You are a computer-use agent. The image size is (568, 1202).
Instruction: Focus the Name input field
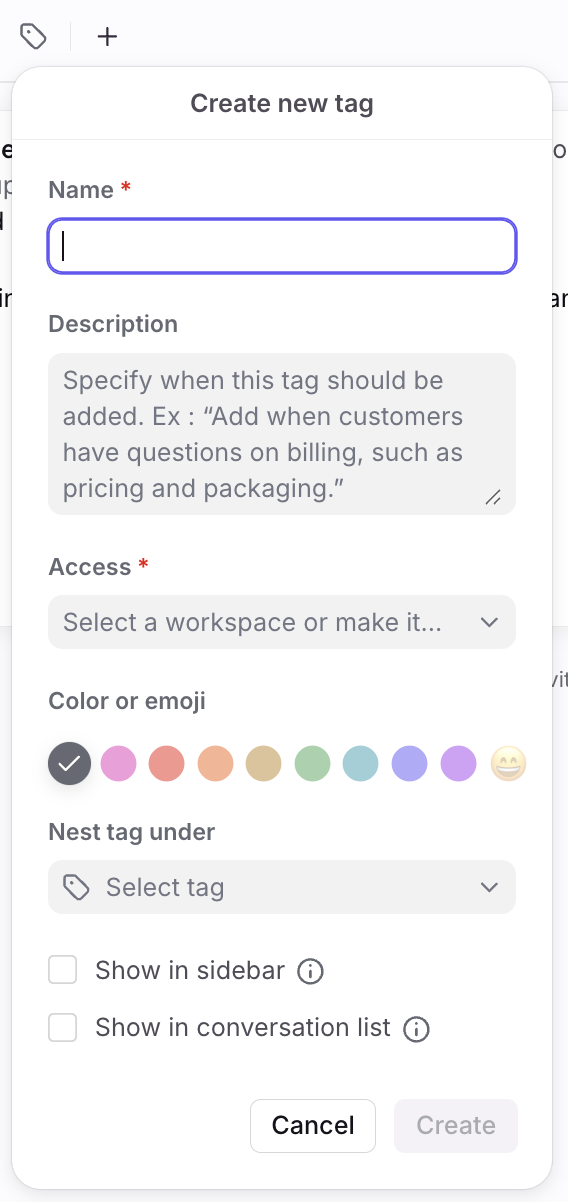(282, 246)
